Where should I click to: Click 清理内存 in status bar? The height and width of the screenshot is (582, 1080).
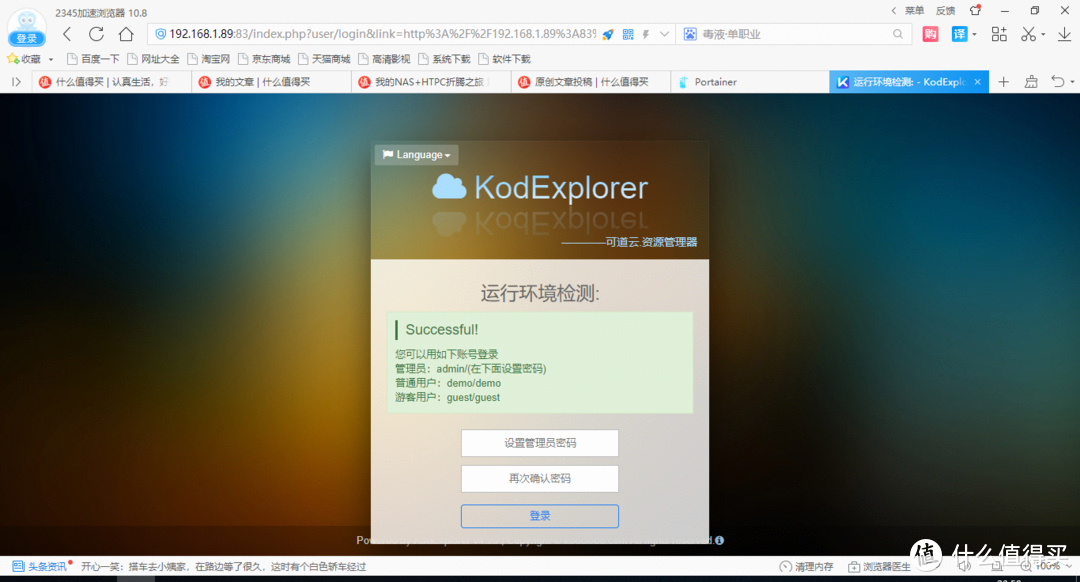pos(806,567)
